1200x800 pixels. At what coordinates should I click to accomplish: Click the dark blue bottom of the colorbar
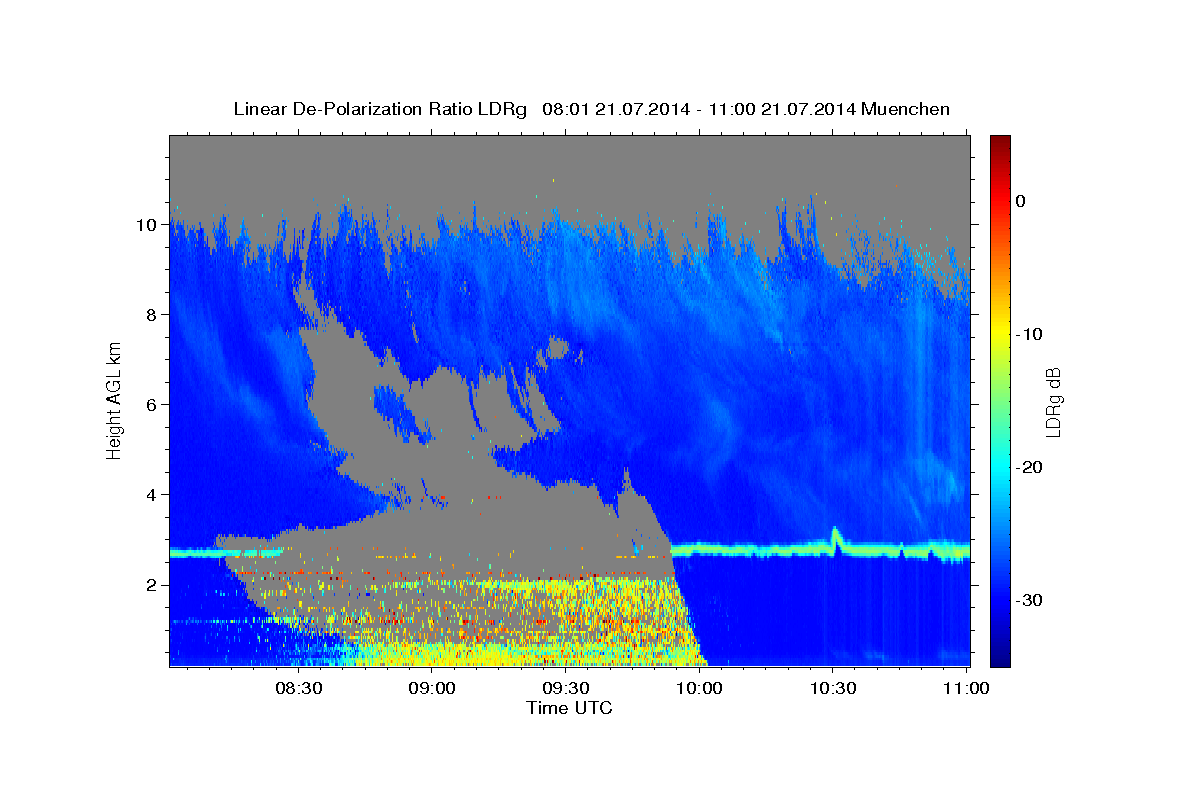1000,658
